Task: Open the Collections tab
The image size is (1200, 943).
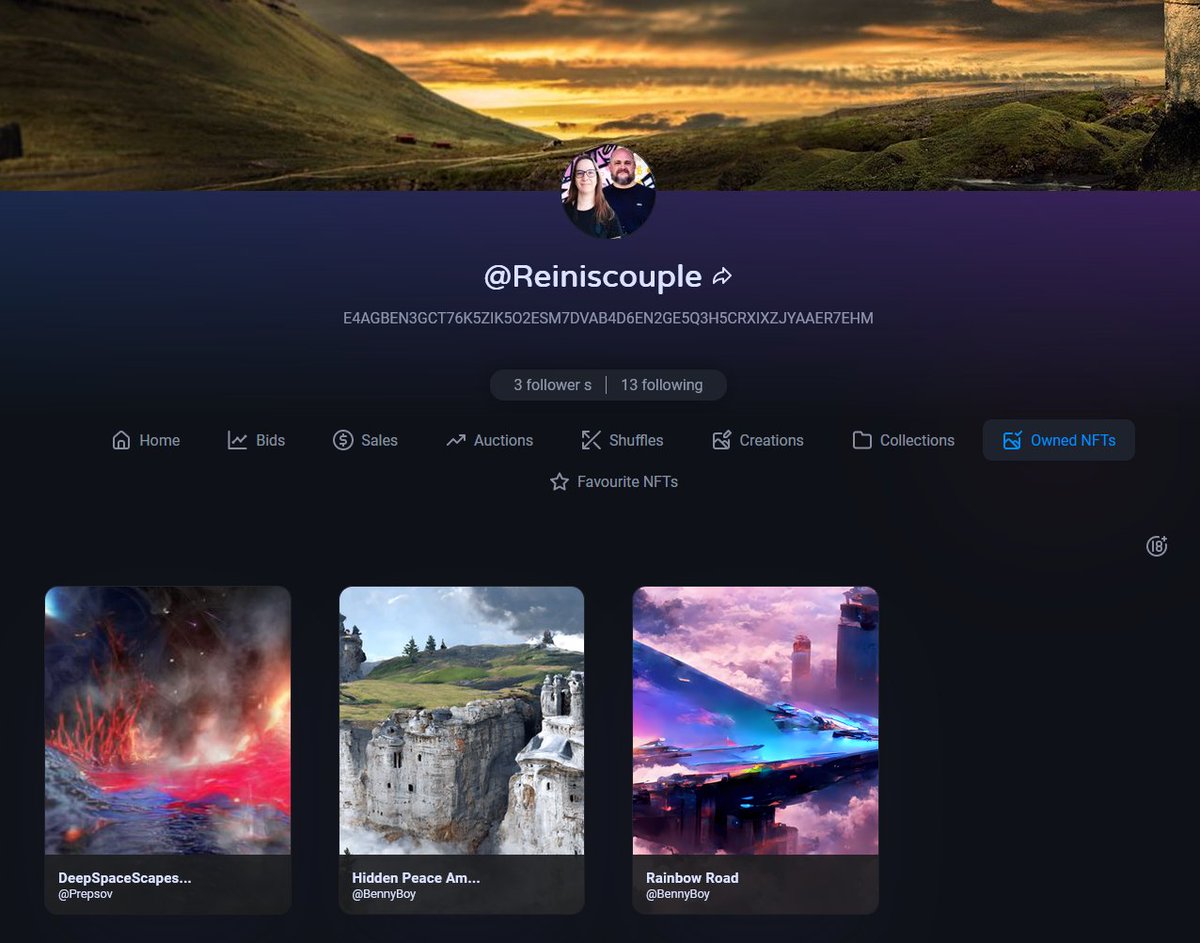Action: 903,440
